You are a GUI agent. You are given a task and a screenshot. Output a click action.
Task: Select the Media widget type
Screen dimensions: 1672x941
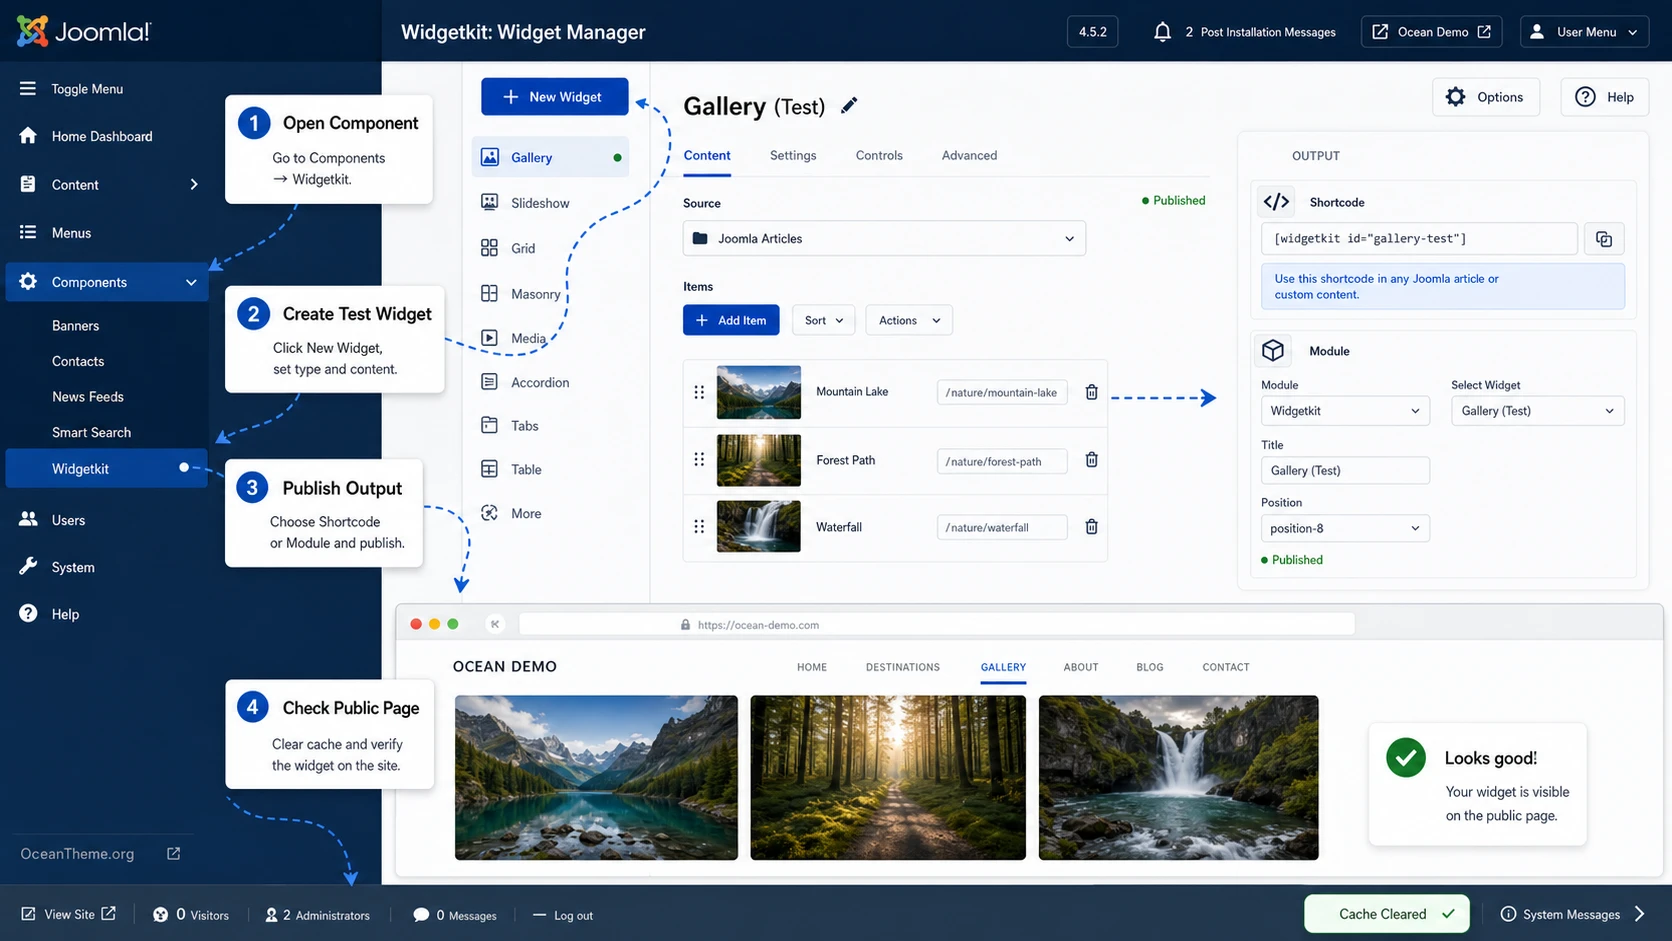click(x=514, y=338)
